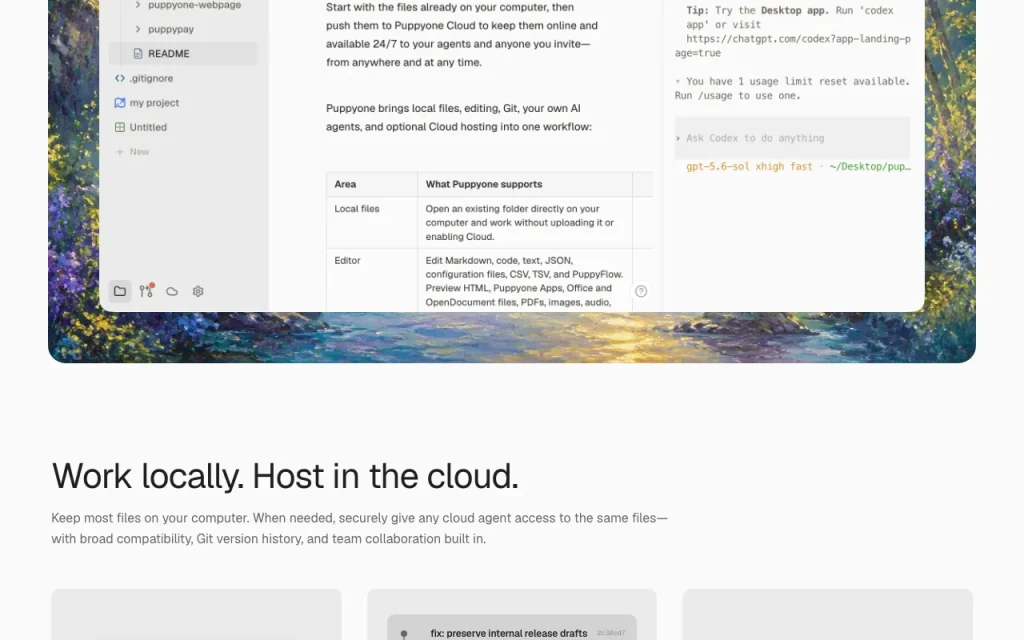This screenshot has height=640, width=1024.
Task: Click the "fix: preserve internal release drafts" commit
Action: (509, 633)
